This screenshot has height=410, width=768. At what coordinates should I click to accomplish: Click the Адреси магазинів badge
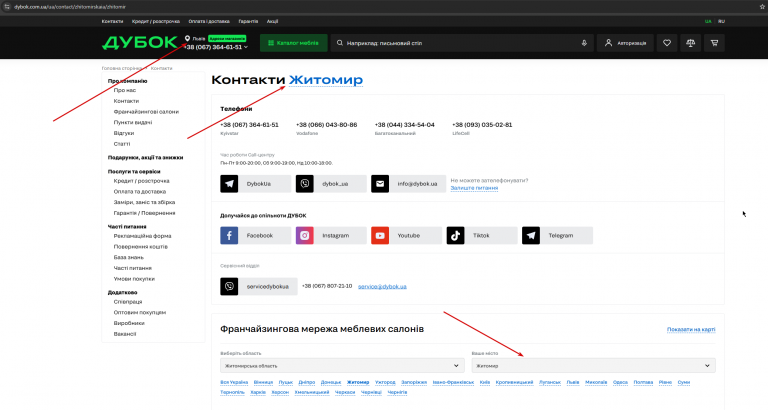click(227, 38)
